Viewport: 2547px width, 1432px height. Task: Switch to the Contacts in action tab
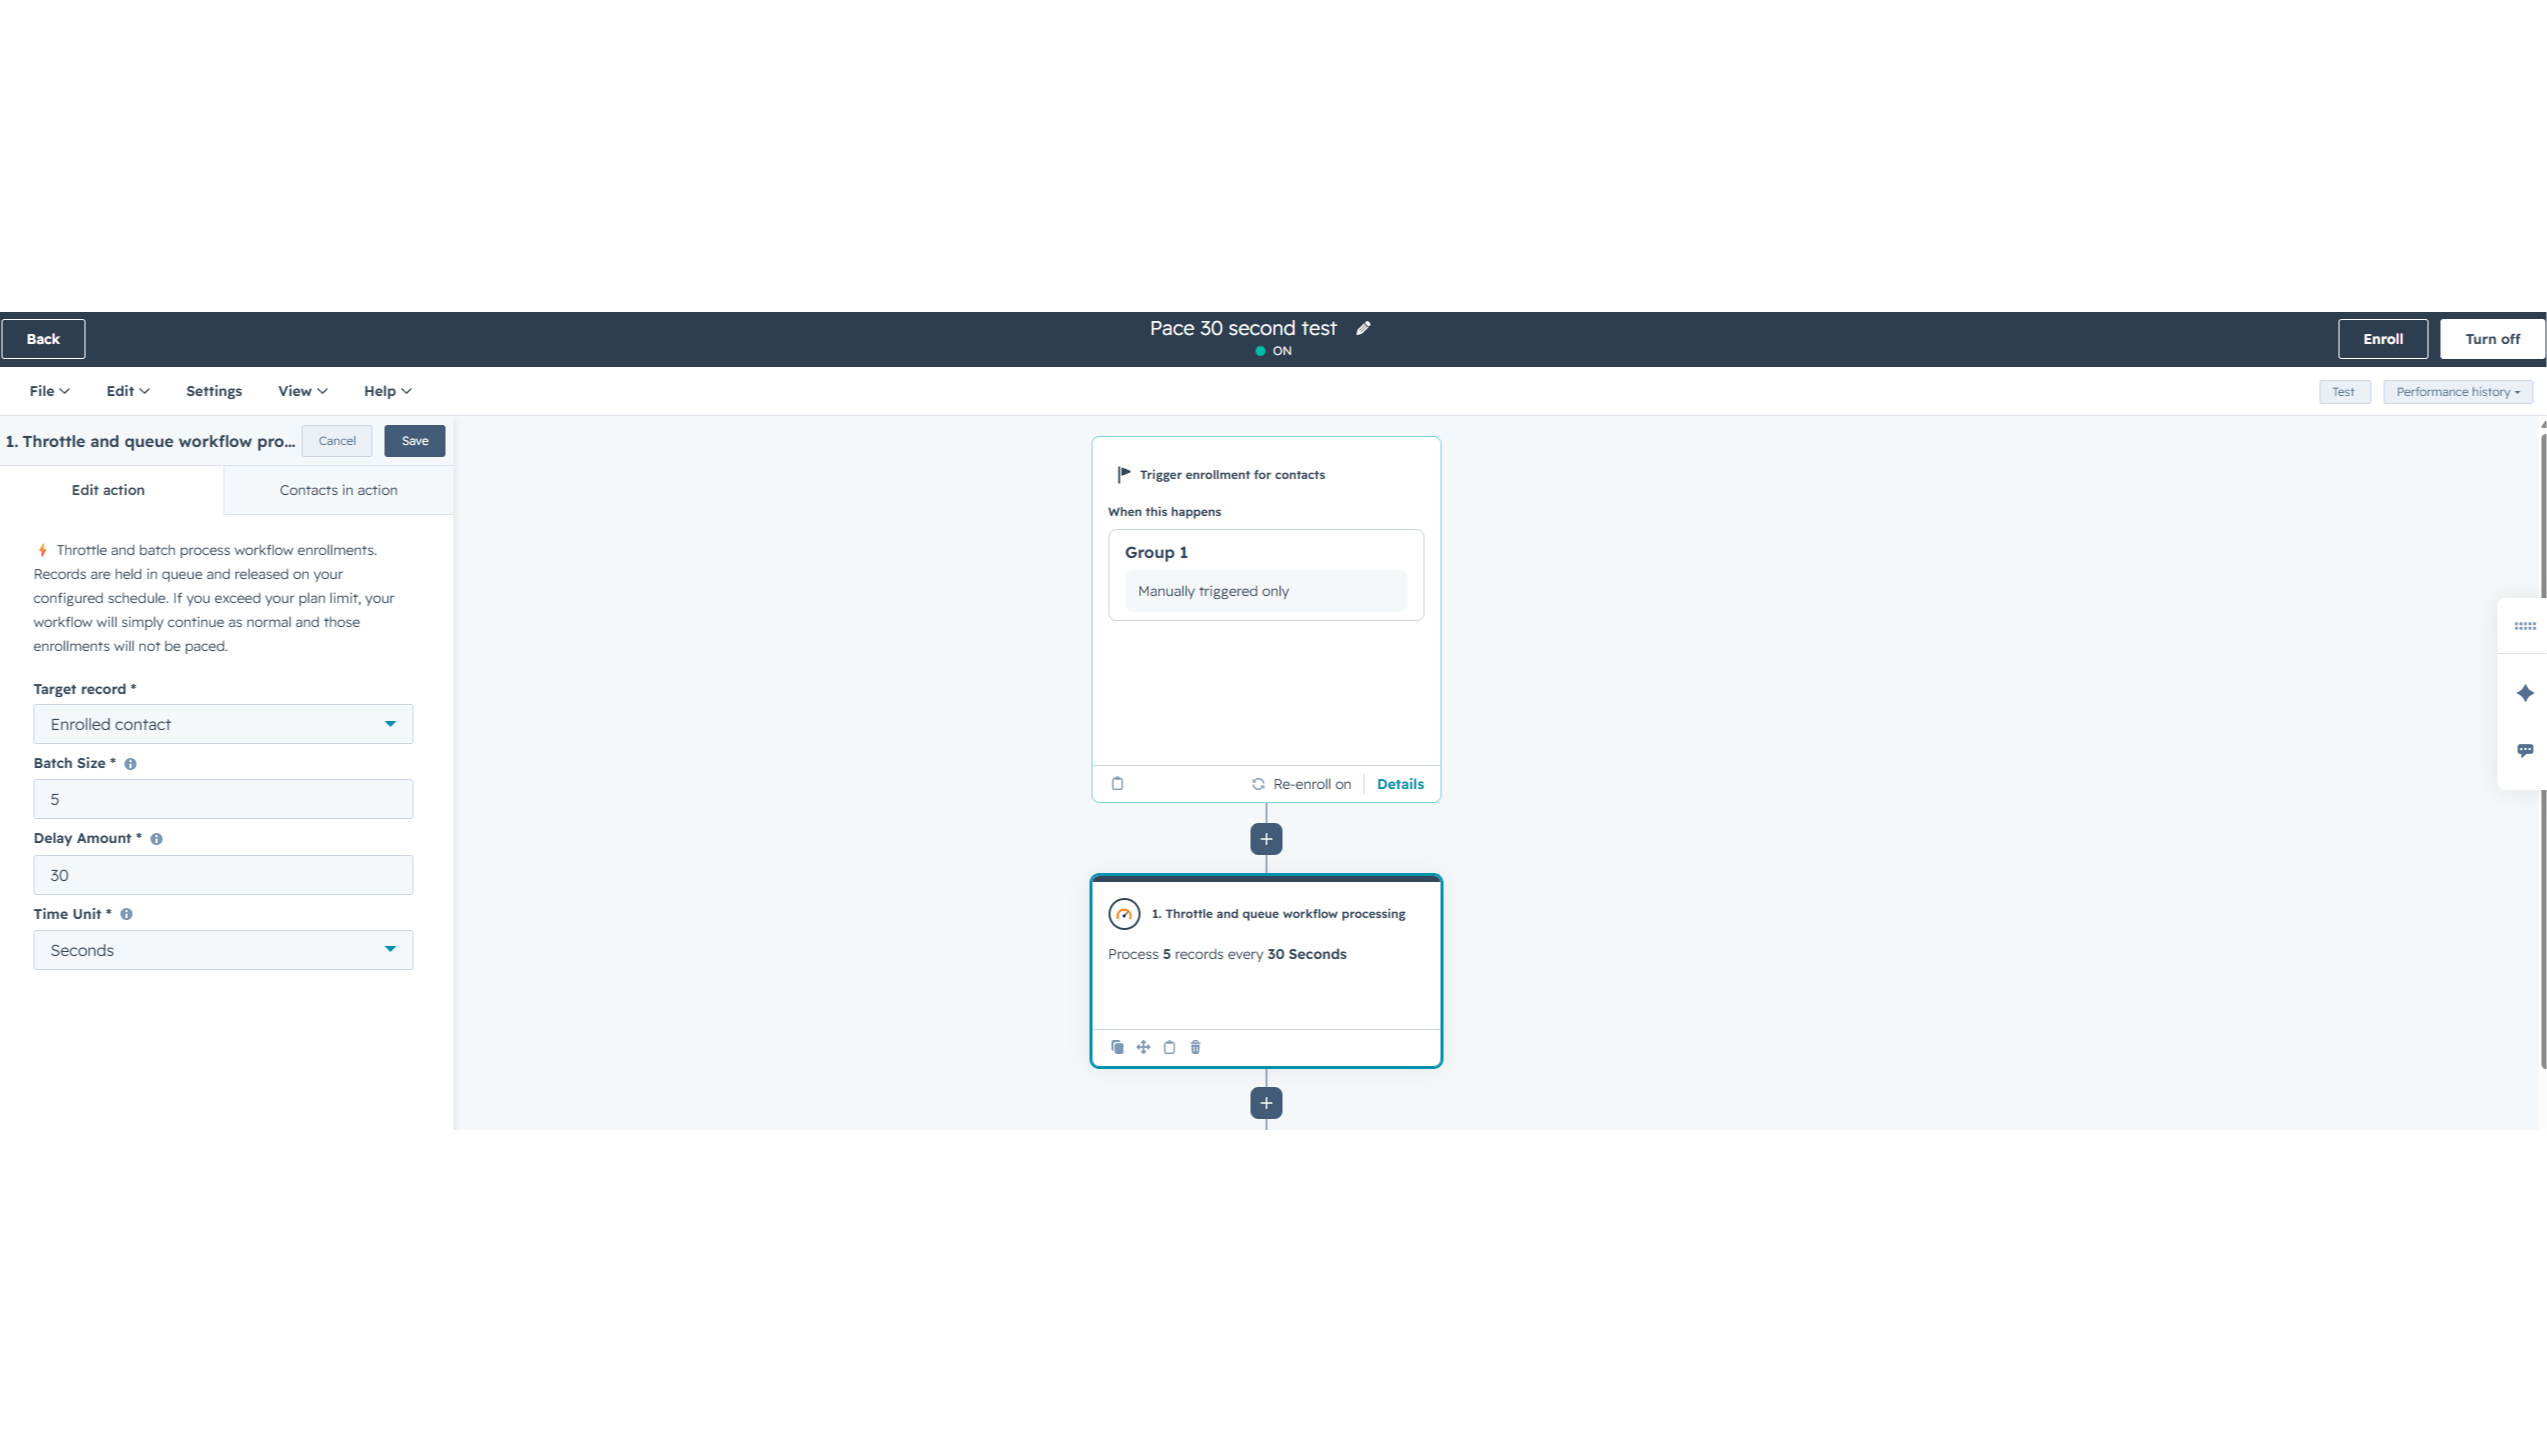point(338,490)
